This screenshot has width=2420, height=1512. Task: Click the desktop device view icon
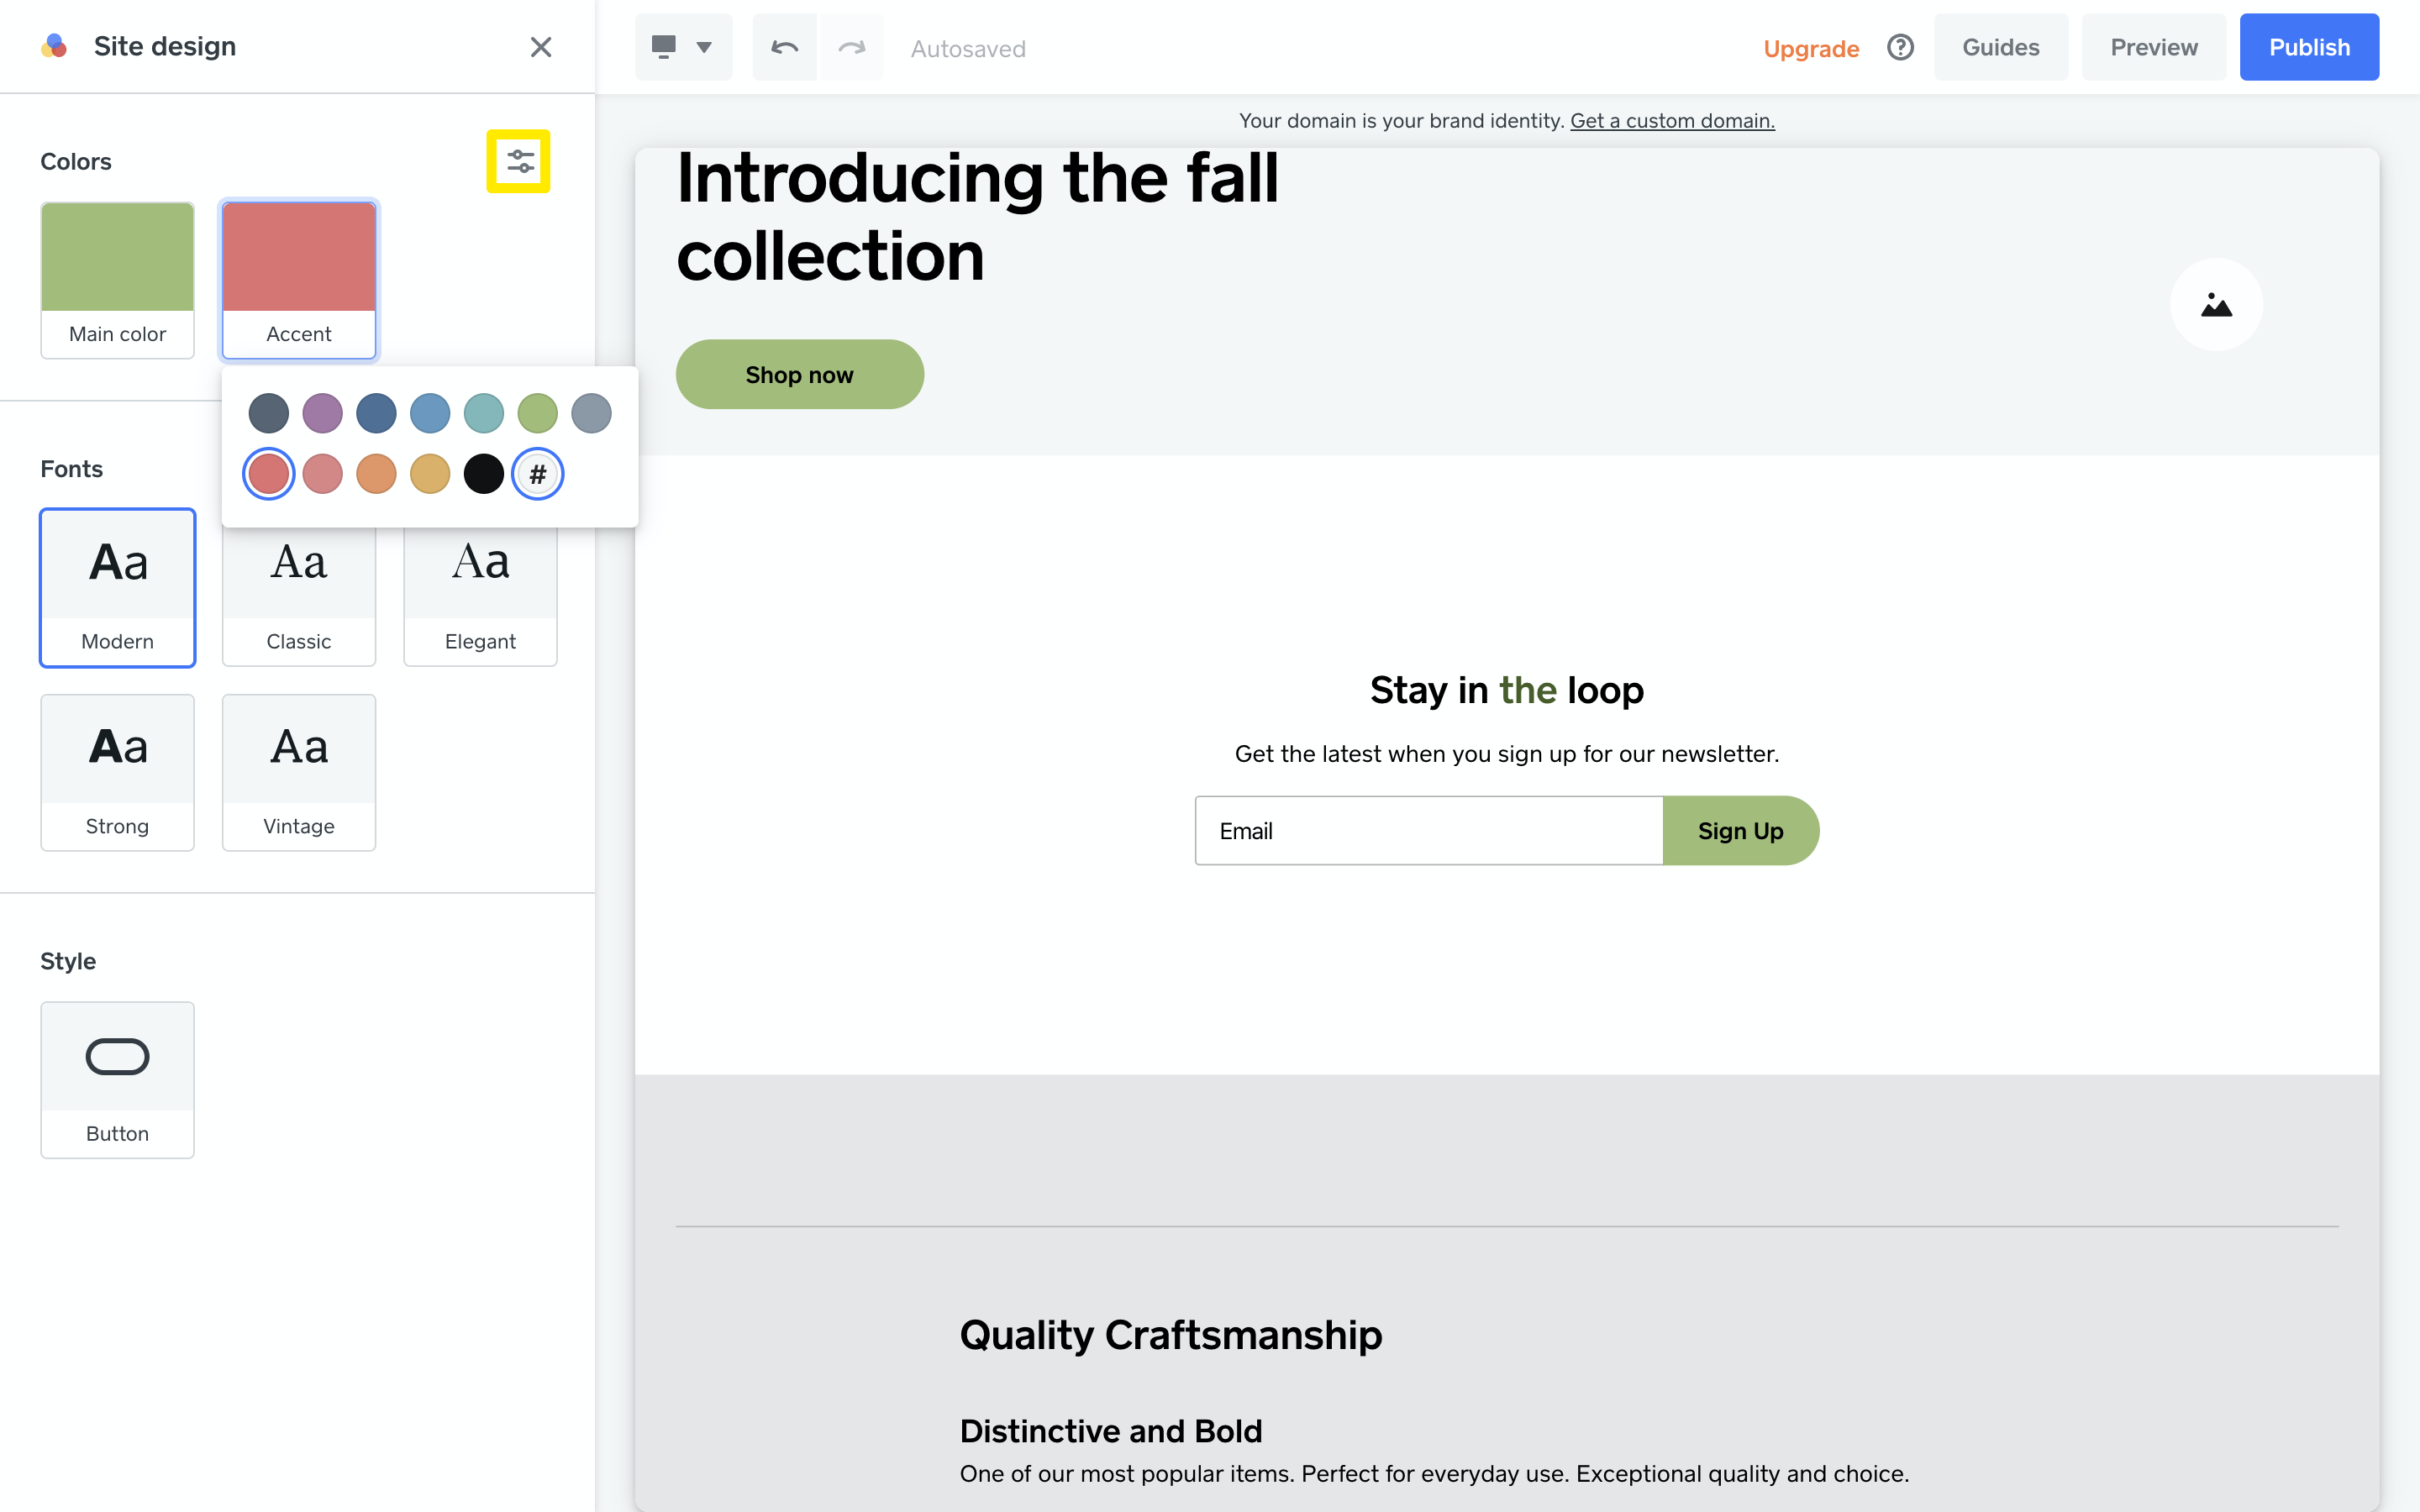coord(664,47)
